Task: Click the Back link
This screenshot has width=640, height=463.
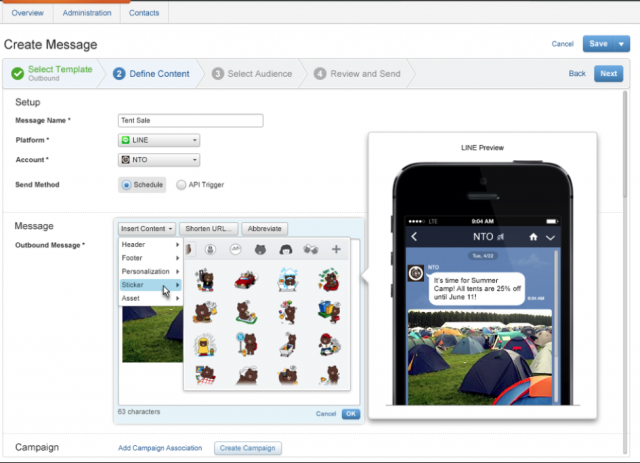Action: (x=577, y=73)
